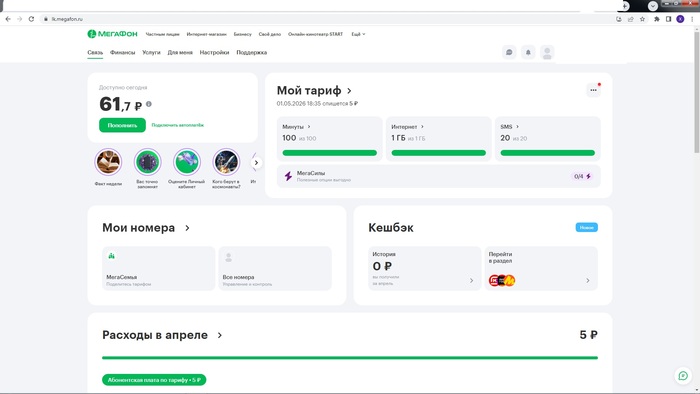Click the browser share page icon
This screenshot has width=700, height=394.
pyautogui.click(x=631, y=19)
